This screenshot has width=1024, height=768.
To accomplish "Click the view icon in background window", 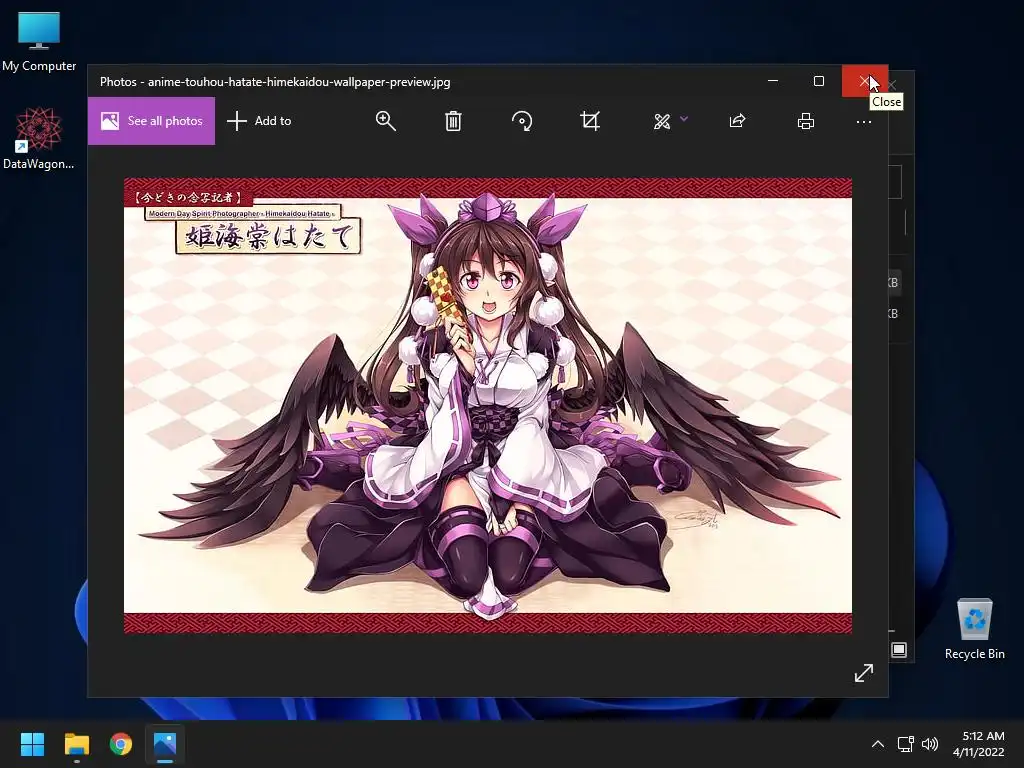I will click(899, 650).
